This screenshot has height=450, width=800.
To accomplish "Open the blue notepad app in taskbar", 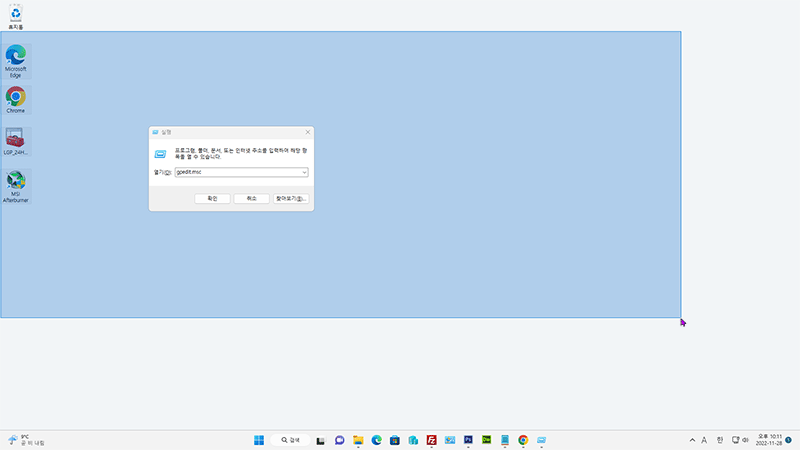I will click(505, 440).
